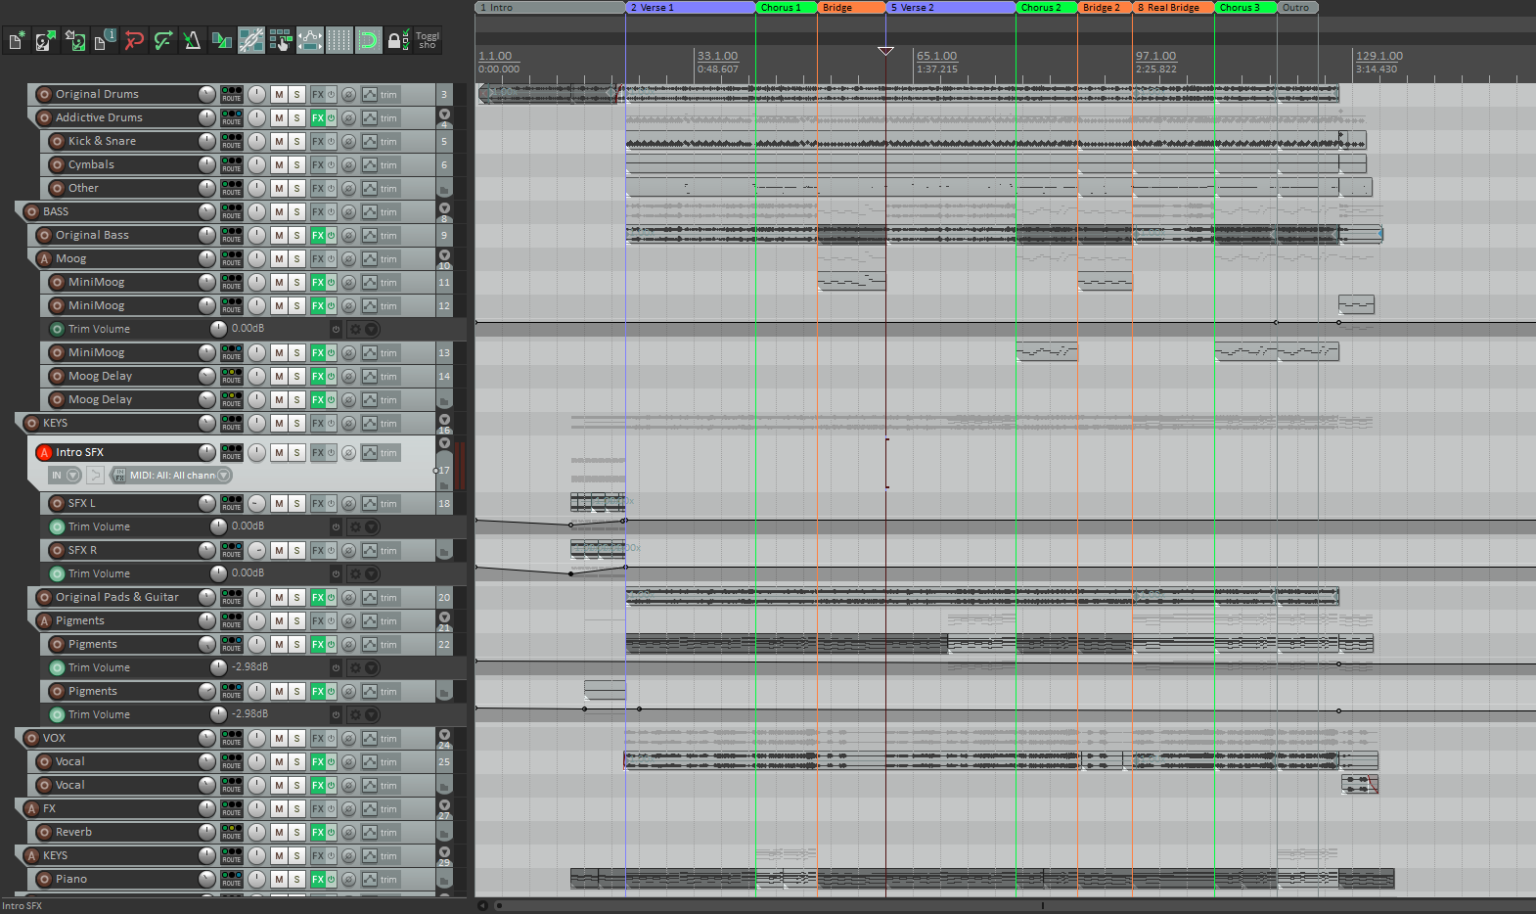This screenshot has height=914, width=1536.
Task: Mute the Original Bass track
Action: 279,235
